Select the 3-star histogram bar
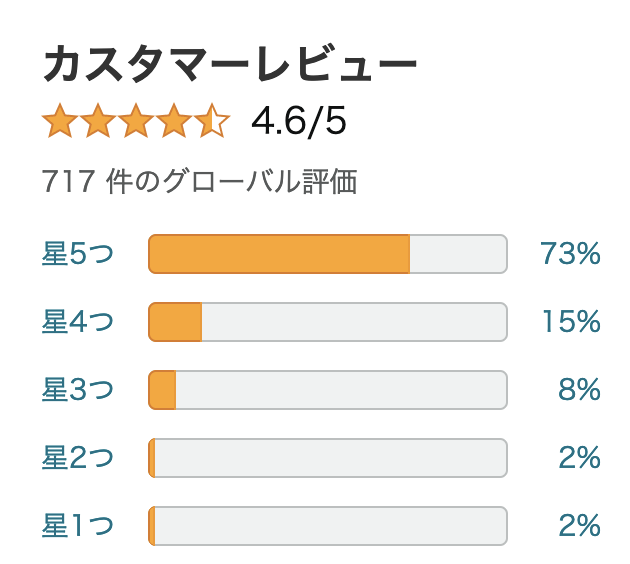This screenshot has height=564, width=630. tap(328, 390)
